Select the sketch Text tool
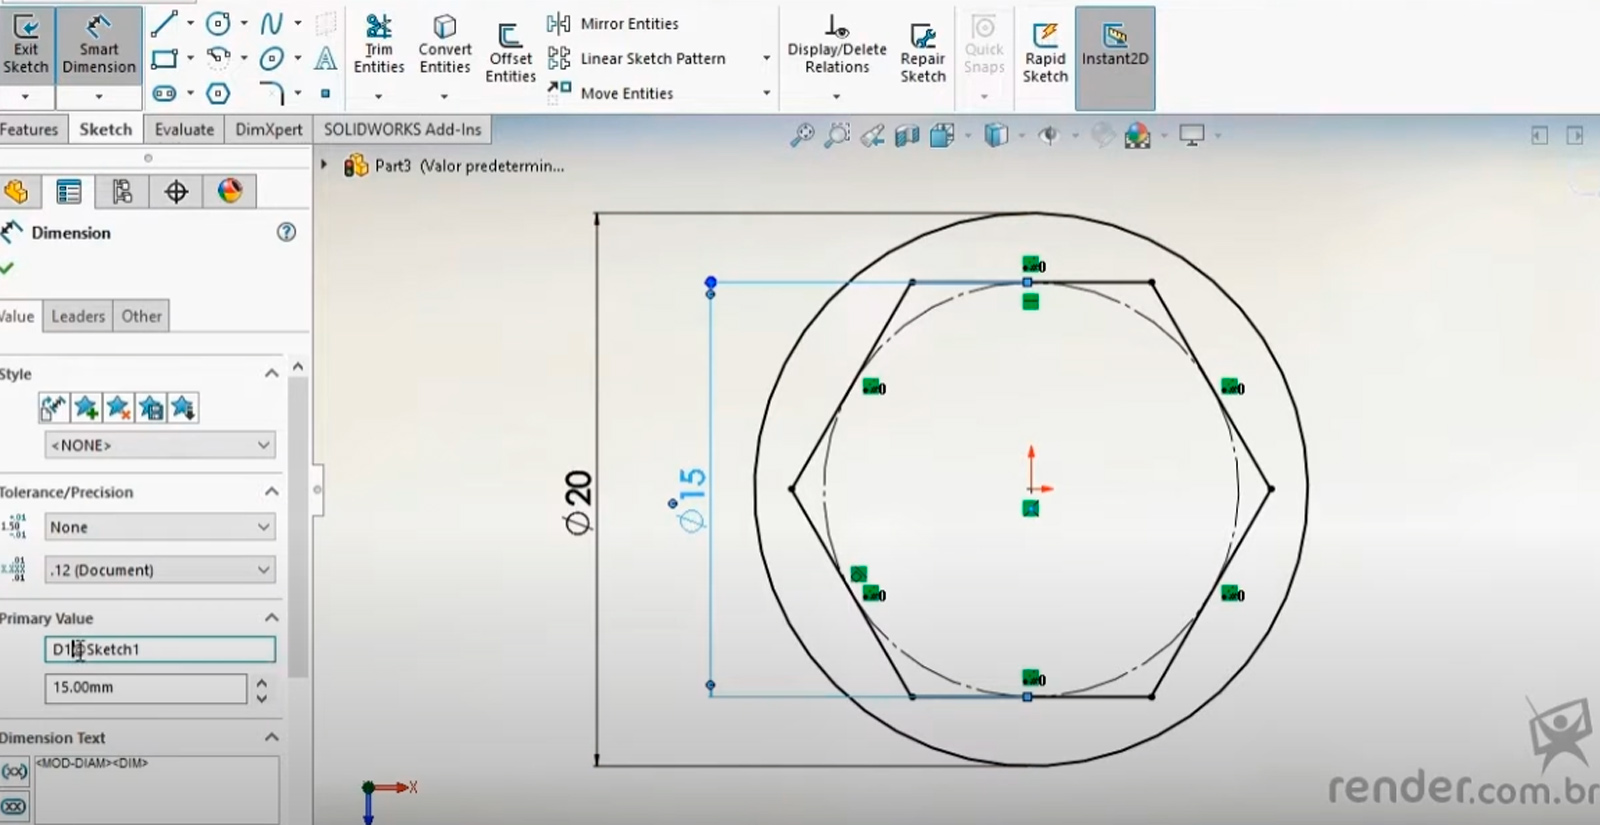The width and height of the screenshot is (1600, 825). [x=325, y=58]
